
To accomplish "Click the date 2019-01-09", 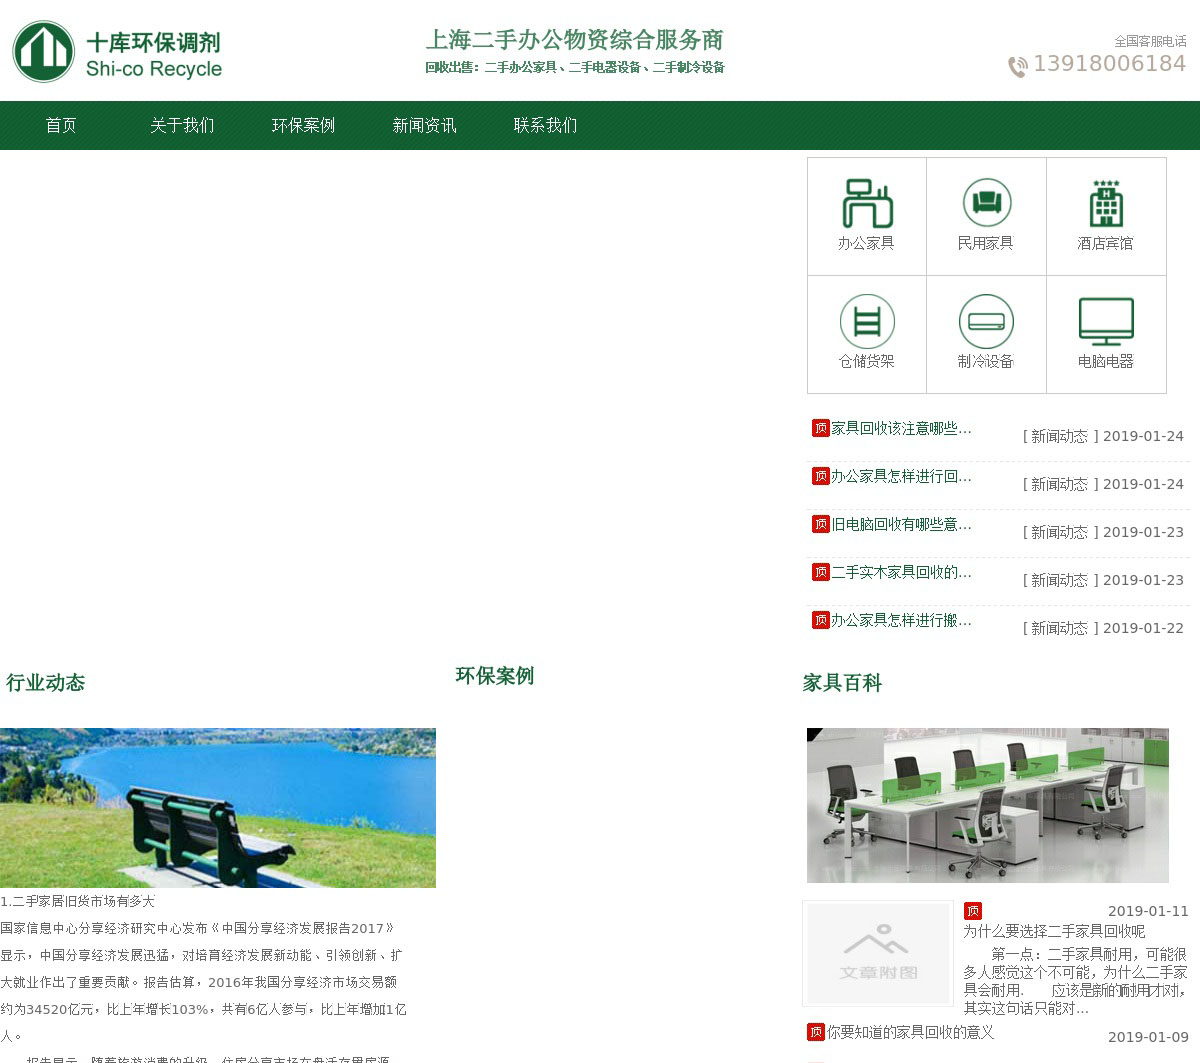I will click(x=1148, y=1037).
